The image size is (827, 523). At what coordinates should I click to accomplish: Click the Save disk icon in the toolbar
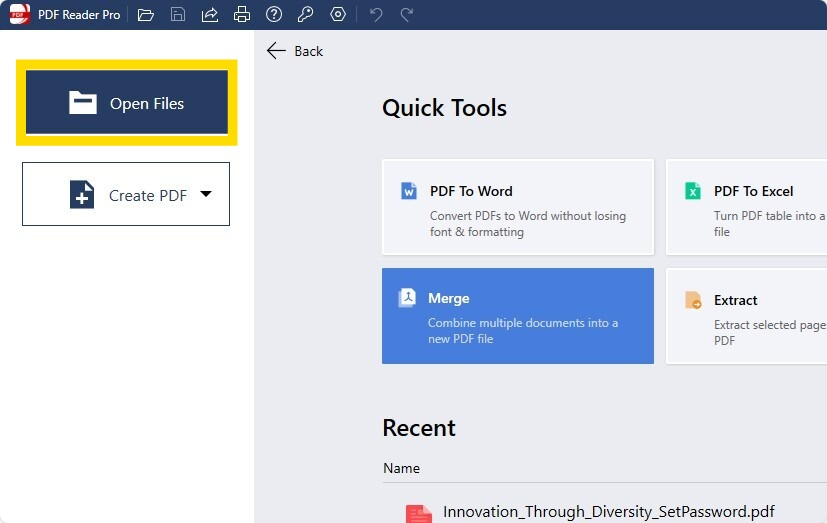pos(178,14)
